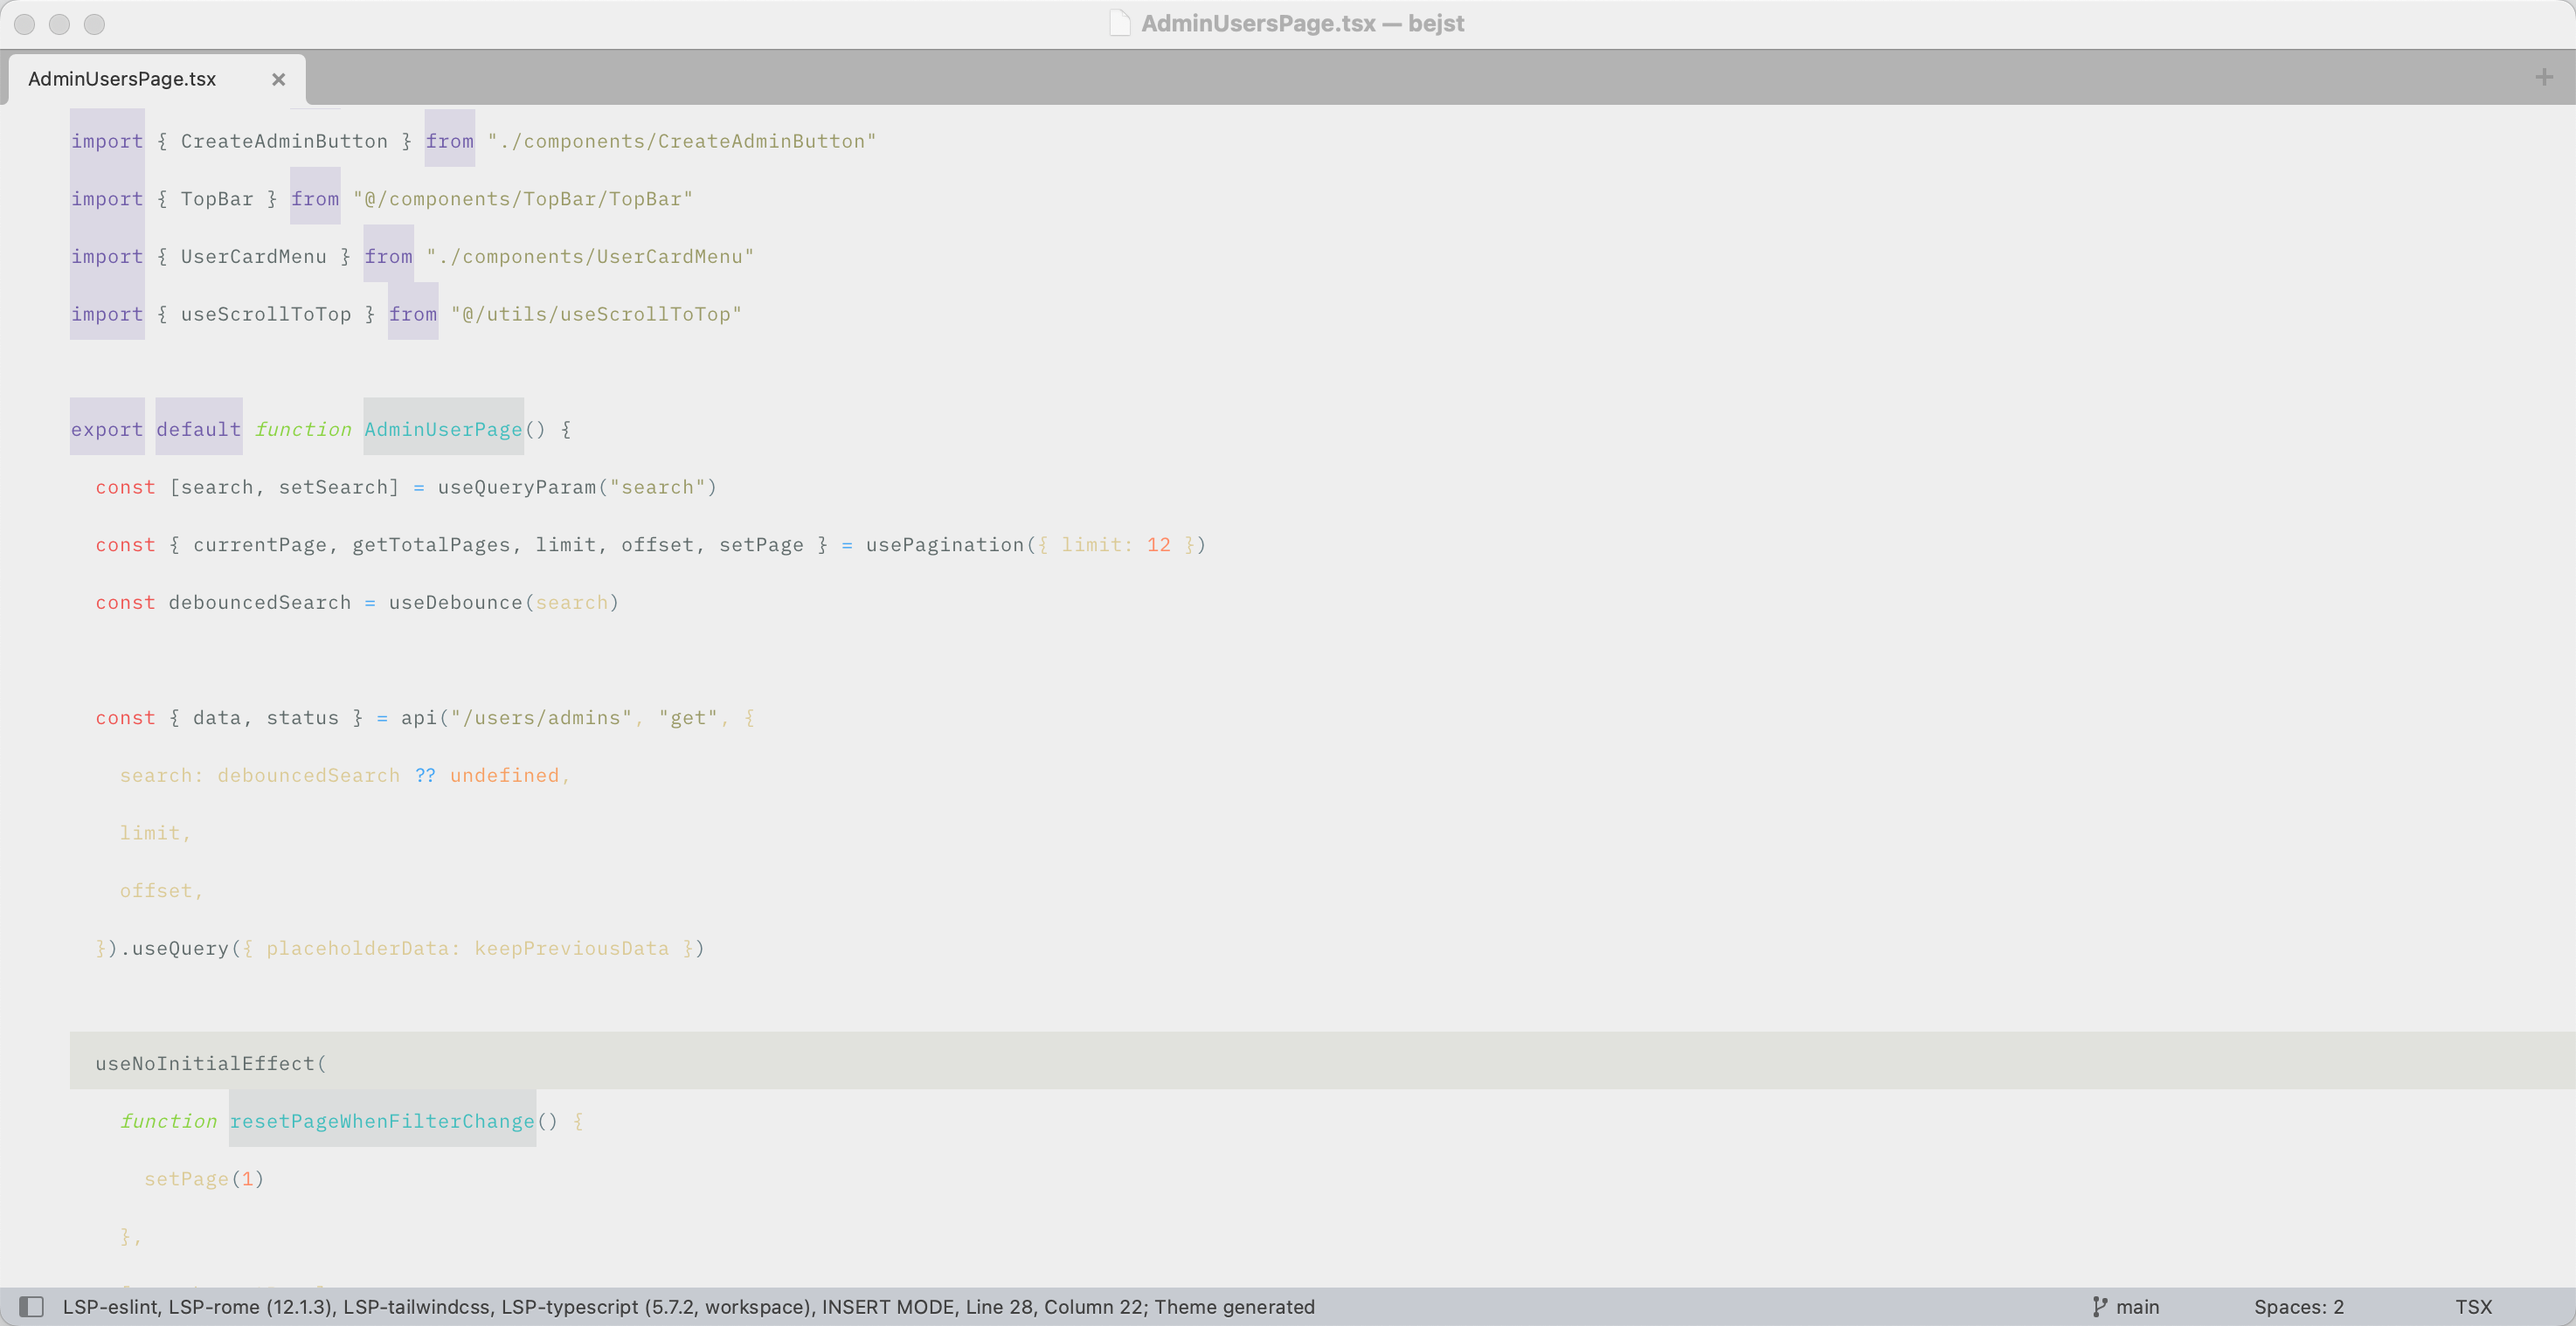Screen dimensions: 2576x1326
Task: Click the "@/utils/useScrollToTop" string
Action: point(595,314)
